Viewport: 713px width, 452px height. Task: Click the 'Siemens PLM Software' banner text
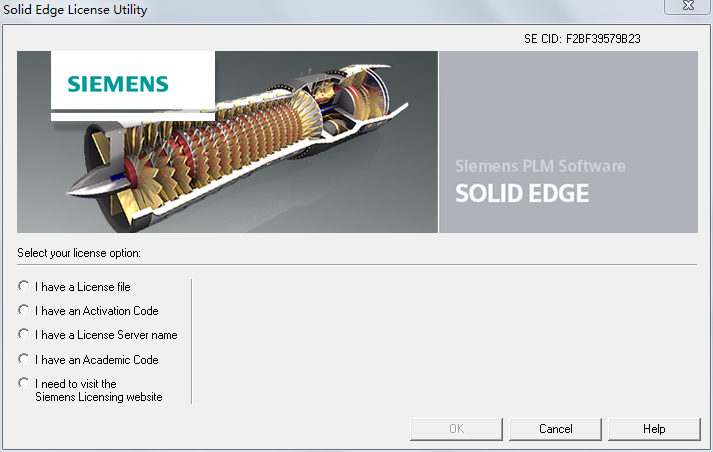pos(540,166)
